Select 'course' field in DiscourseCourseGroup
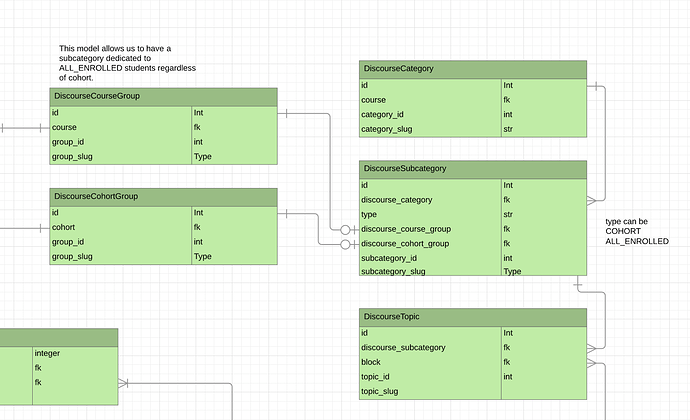The image size is (690, 420). click(x=64, y=127)
